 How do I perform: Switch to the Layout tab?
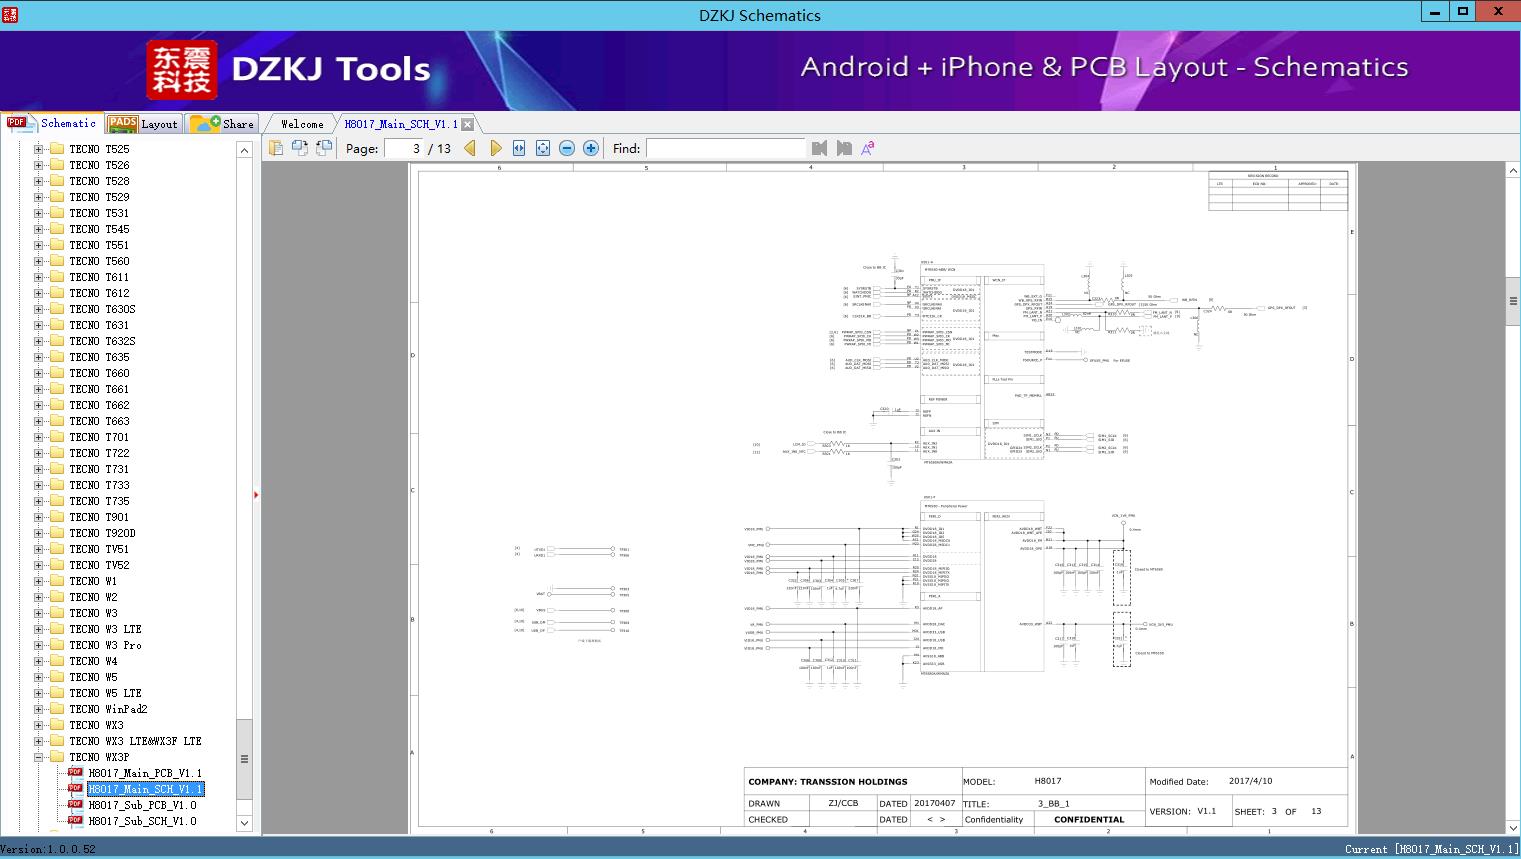[143, 124]
